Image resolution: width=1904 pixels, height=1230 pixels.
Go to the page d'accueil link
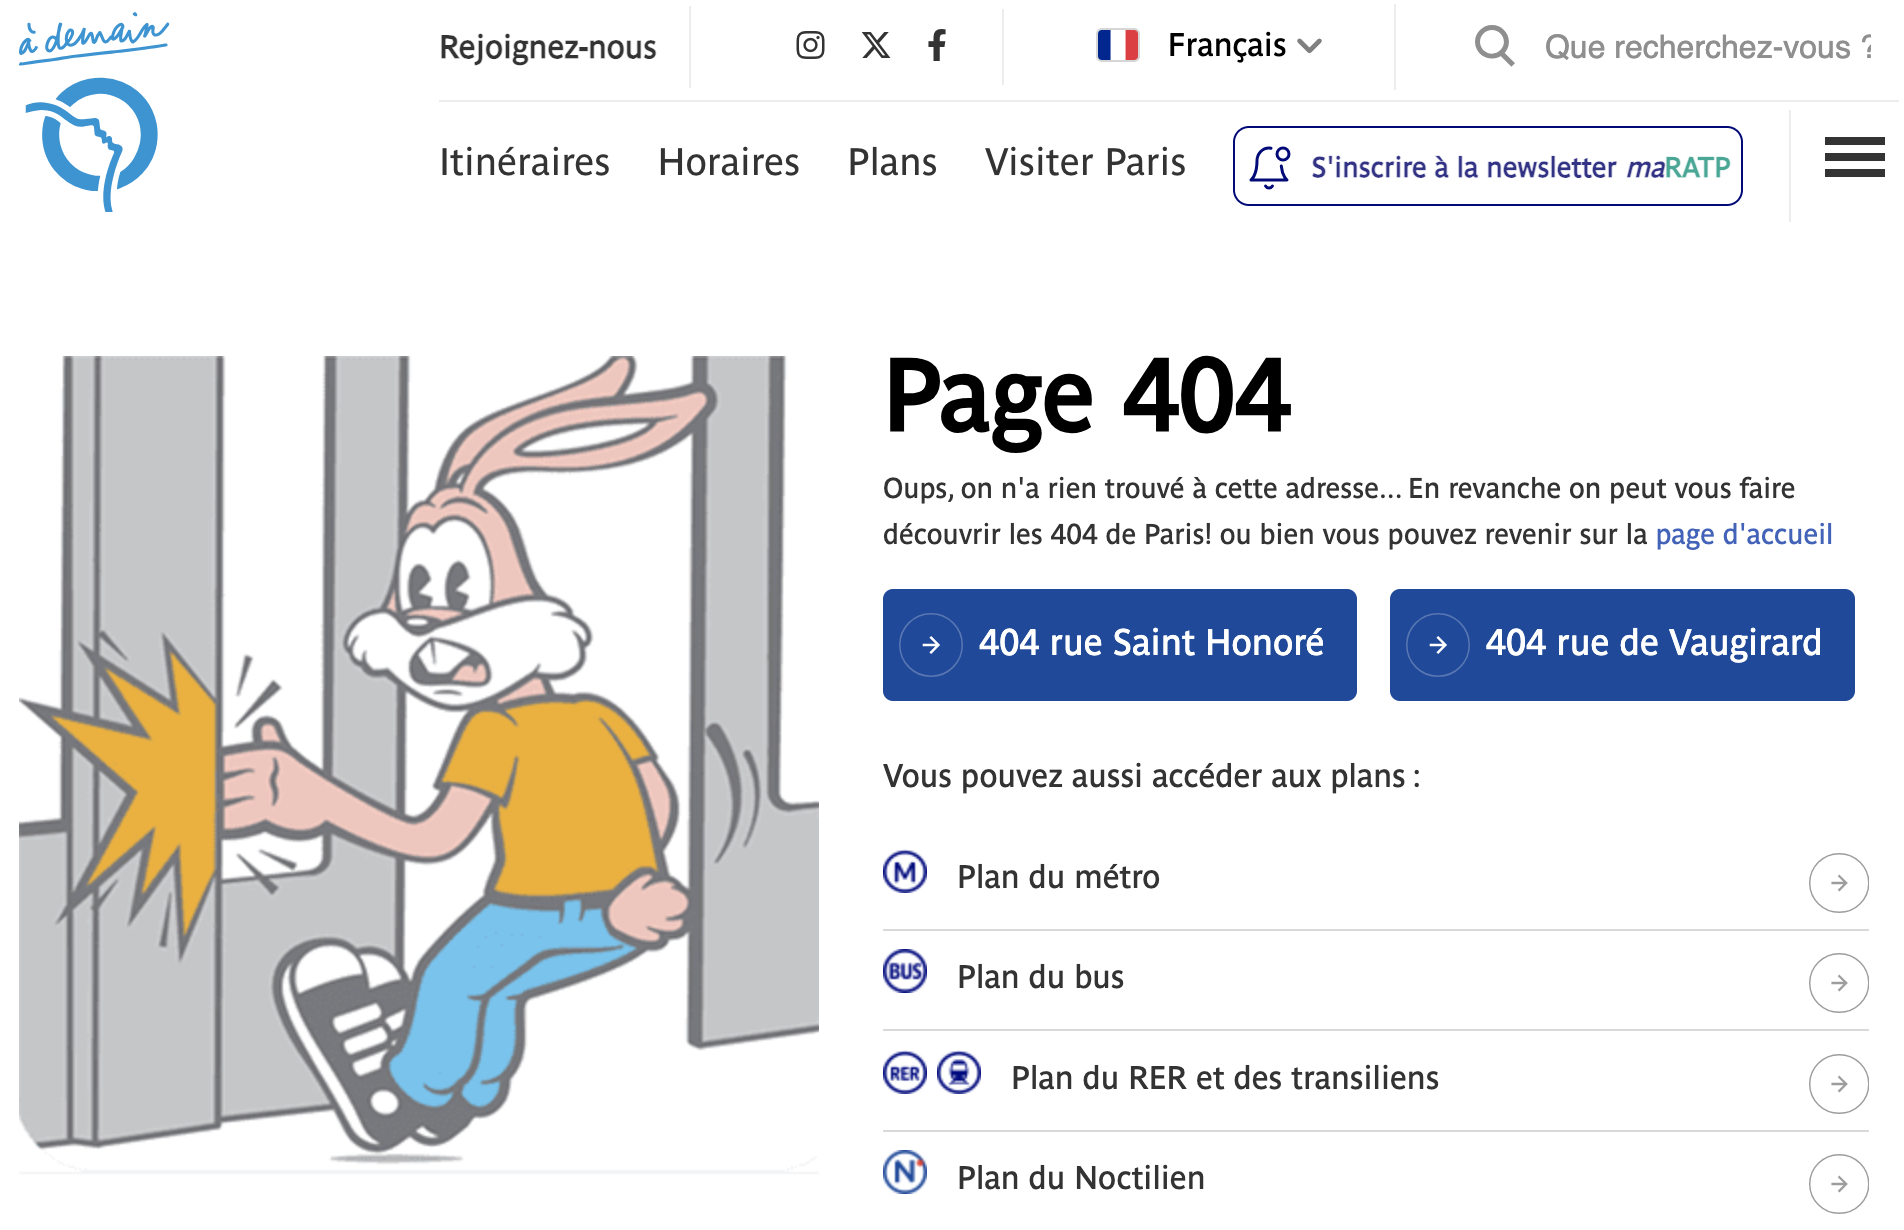tap(1744, 534)
